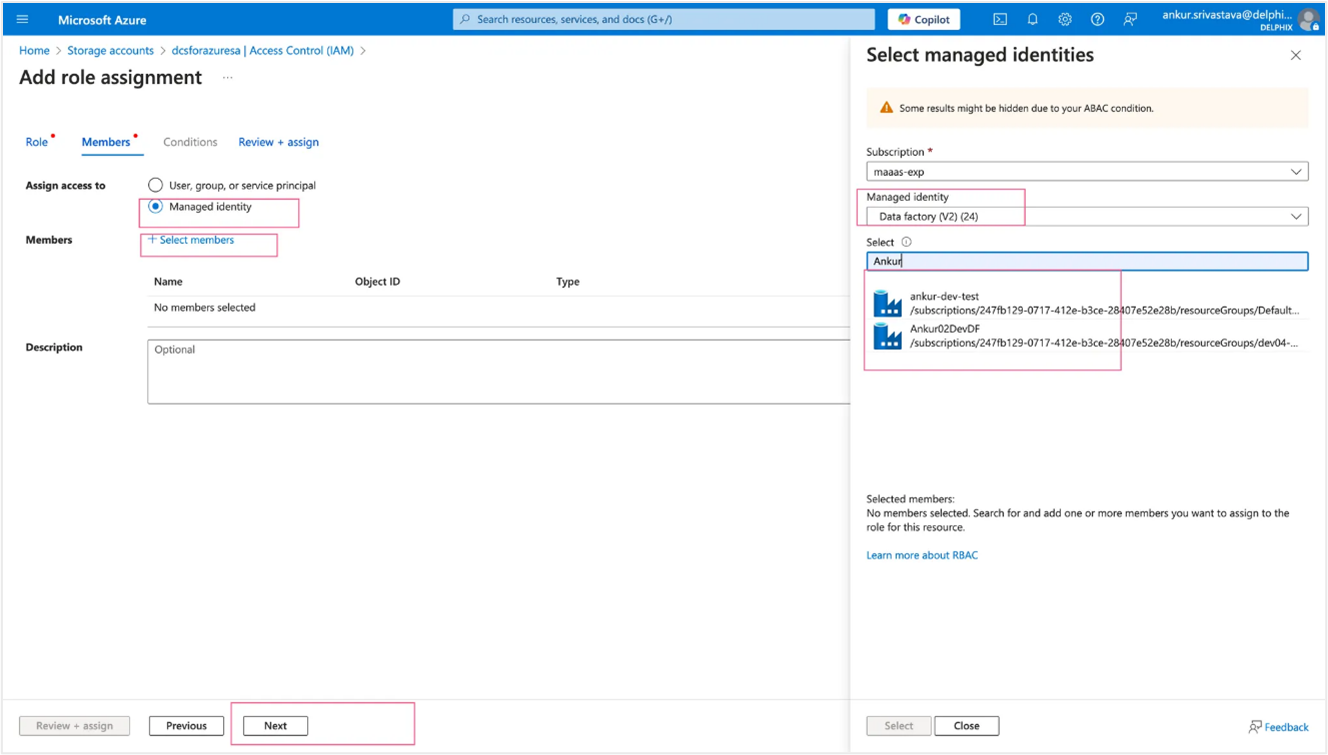Click the search box containing Ankur
The image size is (1328, 755).
click(1085, 261)
